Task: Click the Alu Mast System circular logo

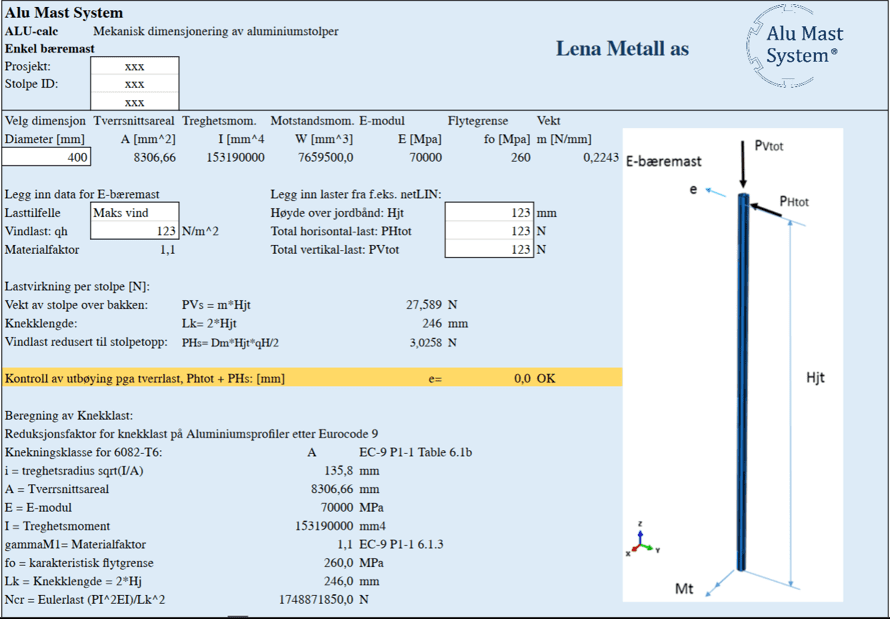Action: (795, 45)
